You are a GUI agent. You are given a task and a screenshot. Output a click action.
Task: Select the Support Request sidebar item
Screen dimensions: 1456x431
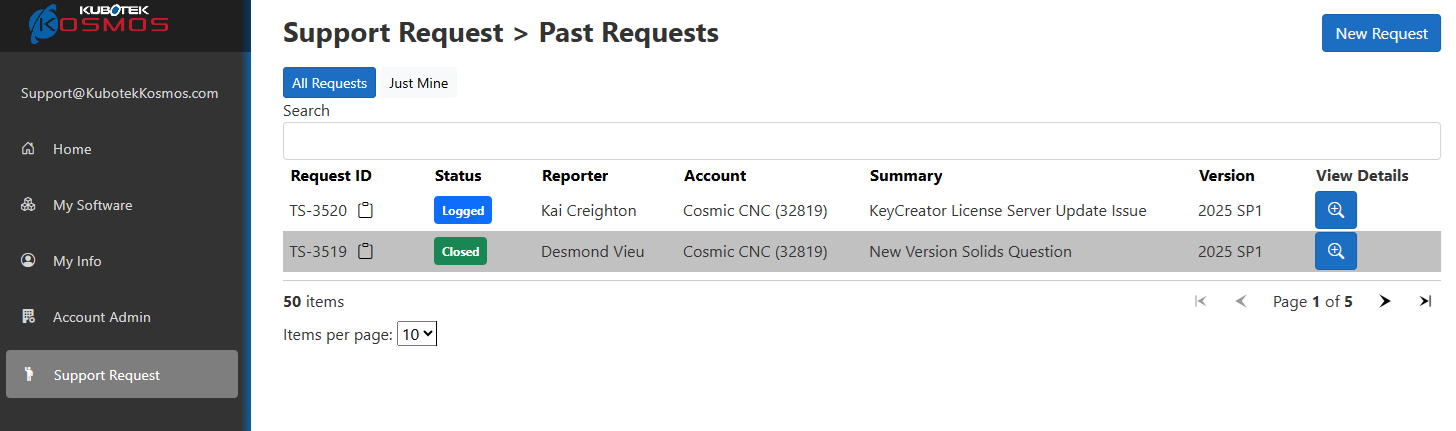coord(106,375)
